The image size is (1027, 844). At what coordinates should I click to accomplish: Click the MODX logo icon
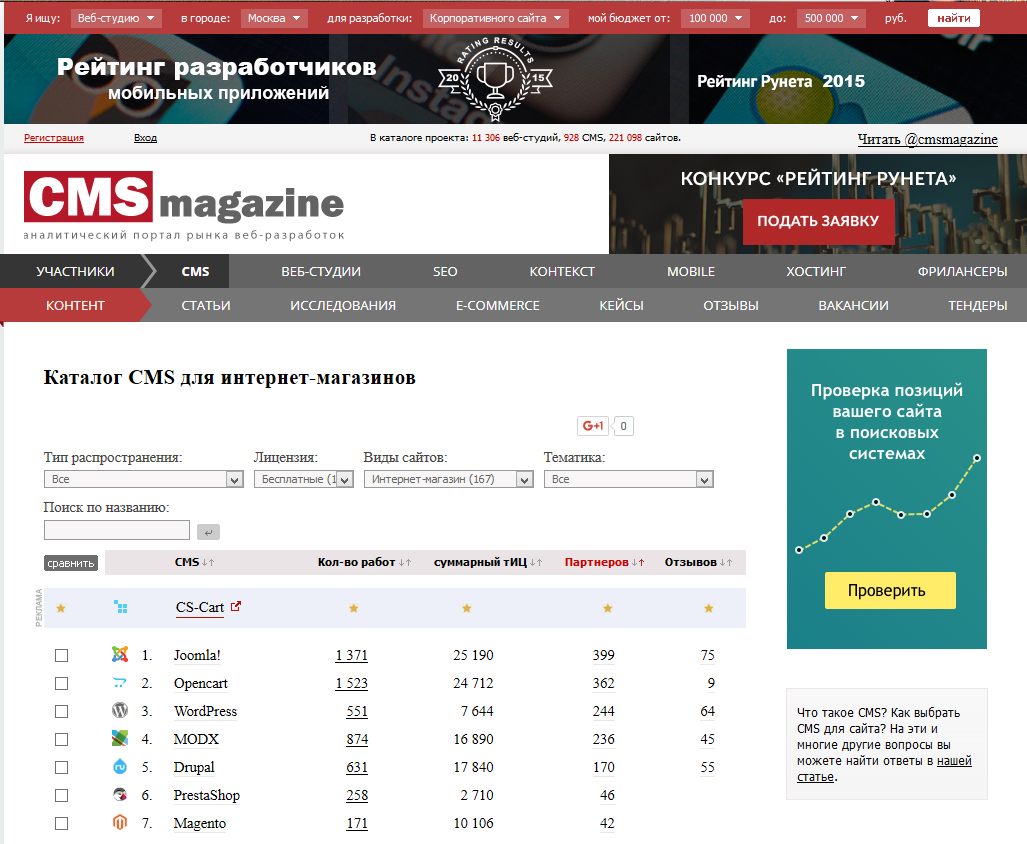pyautogui.click(x=120, y=739)
